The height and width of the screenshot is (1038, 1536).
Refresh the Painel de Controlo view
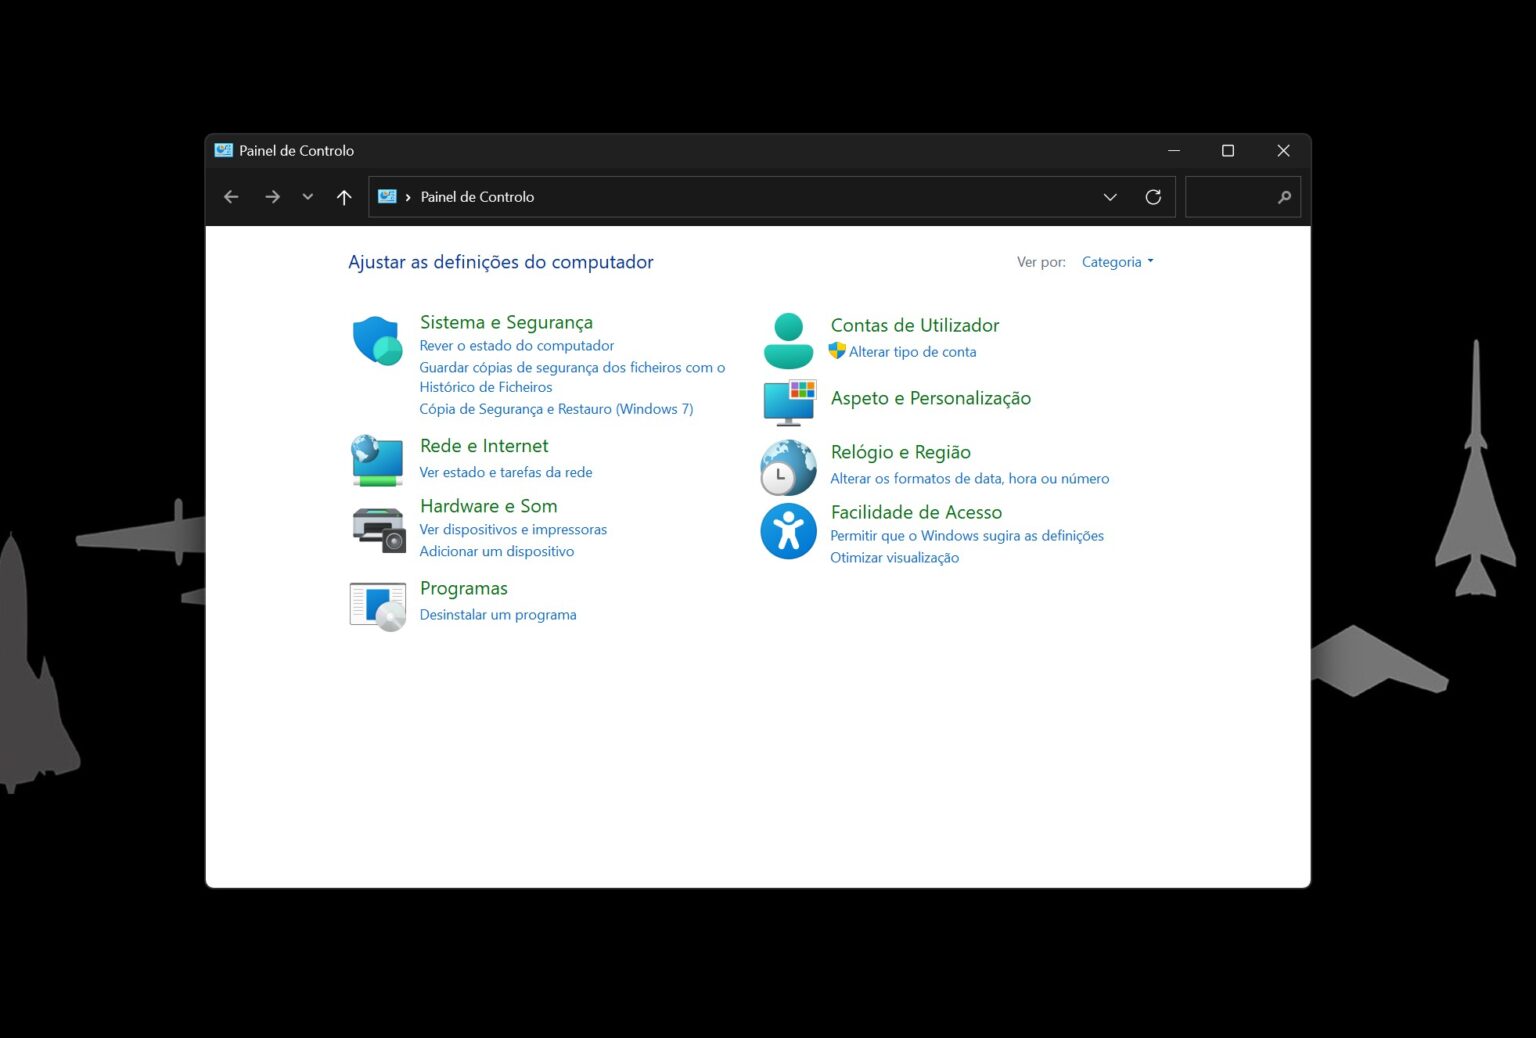coord(1153,197)
